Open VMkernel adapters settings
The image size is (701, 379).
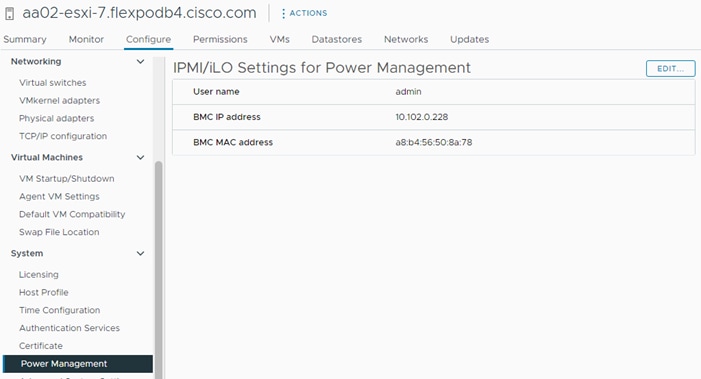click(59, 101)
